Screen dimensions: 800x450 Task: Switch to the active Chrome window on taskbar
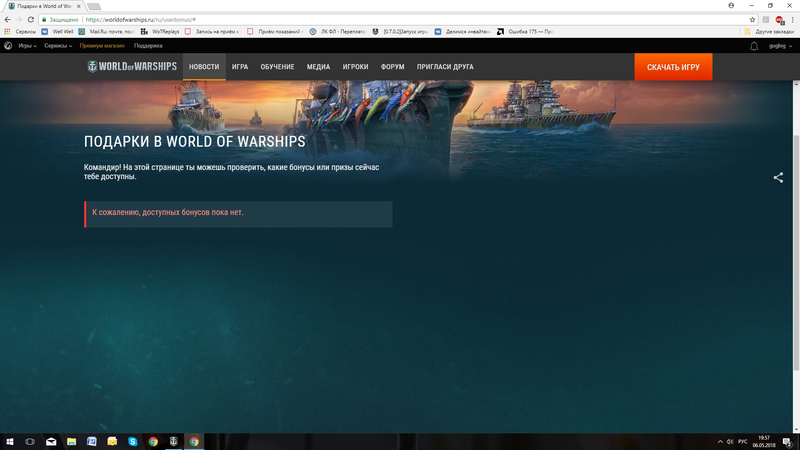pos(194,441)
